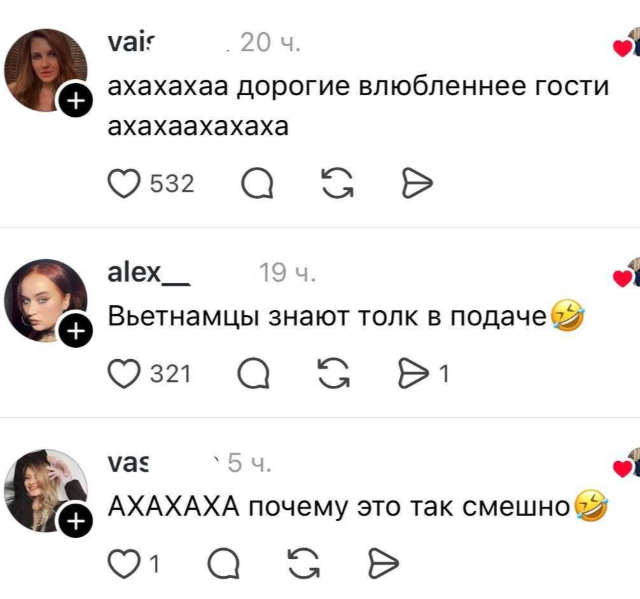Like the 'Вьетнамцы знают толк' comment
The width and height of the screenshot is (640, 599).
(124, 373)
